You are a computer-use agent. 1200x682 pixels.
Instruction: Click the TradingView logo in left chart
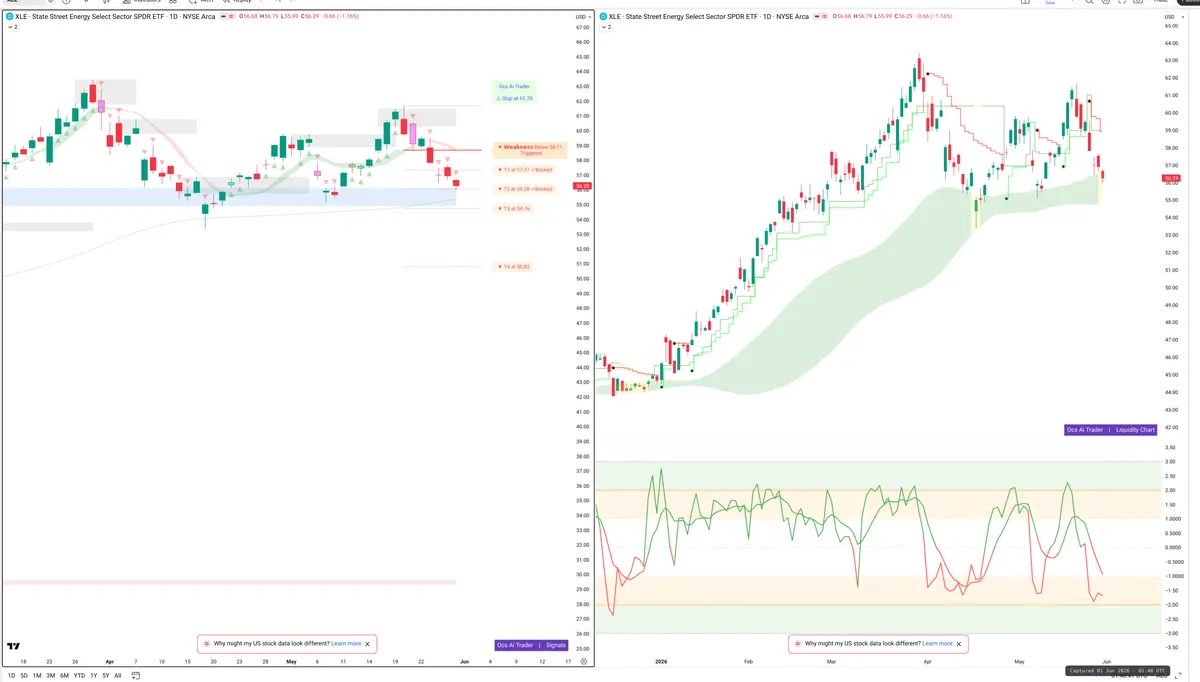click(x=13, y=646)
